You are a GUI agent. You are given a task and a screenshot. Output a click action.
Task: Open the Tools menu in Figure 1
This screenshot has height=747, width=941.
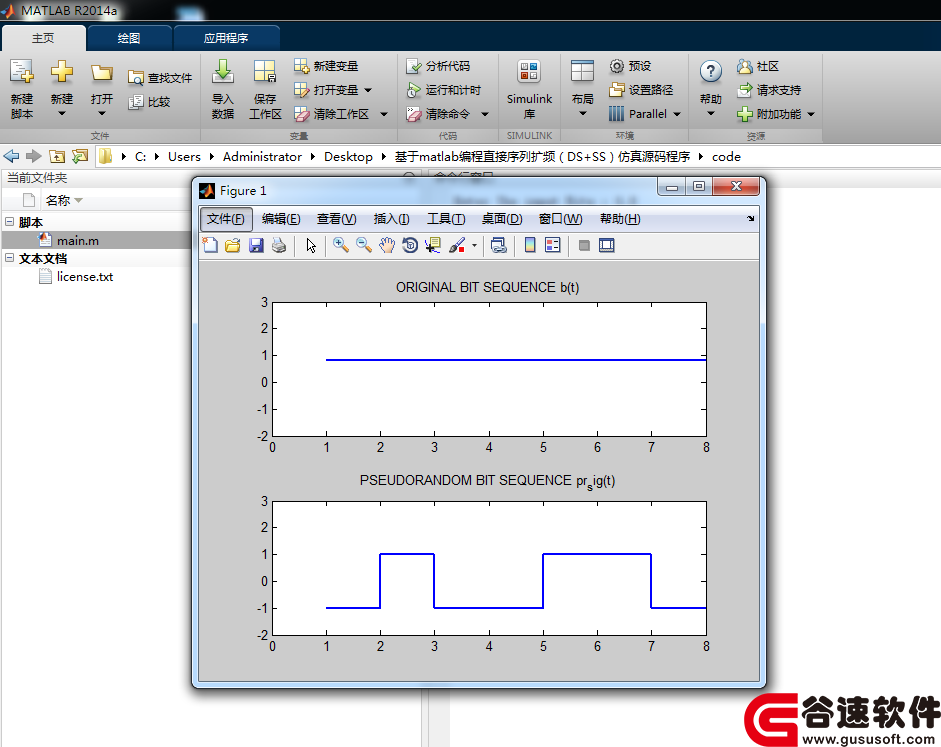point(446,219)
